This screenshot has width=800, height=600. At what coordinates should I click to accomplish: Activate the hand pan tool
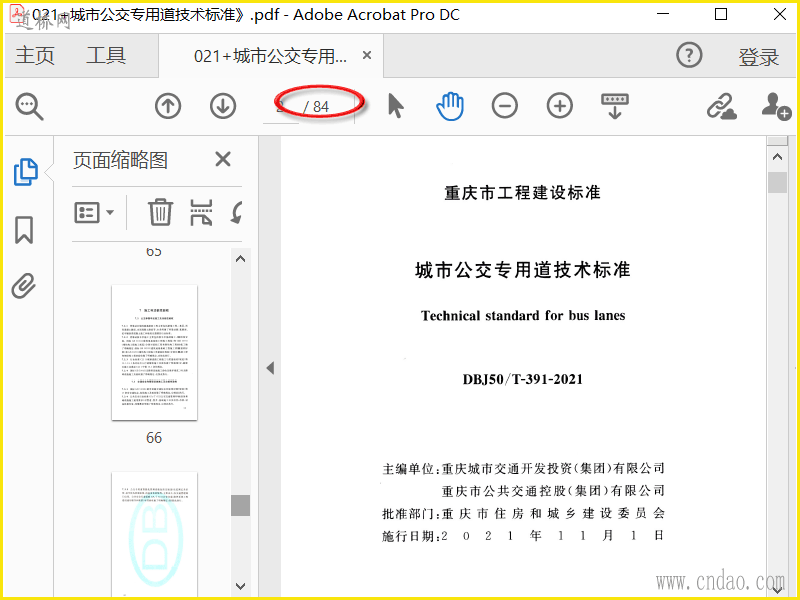pyautogui.click(x=450, y=106)
